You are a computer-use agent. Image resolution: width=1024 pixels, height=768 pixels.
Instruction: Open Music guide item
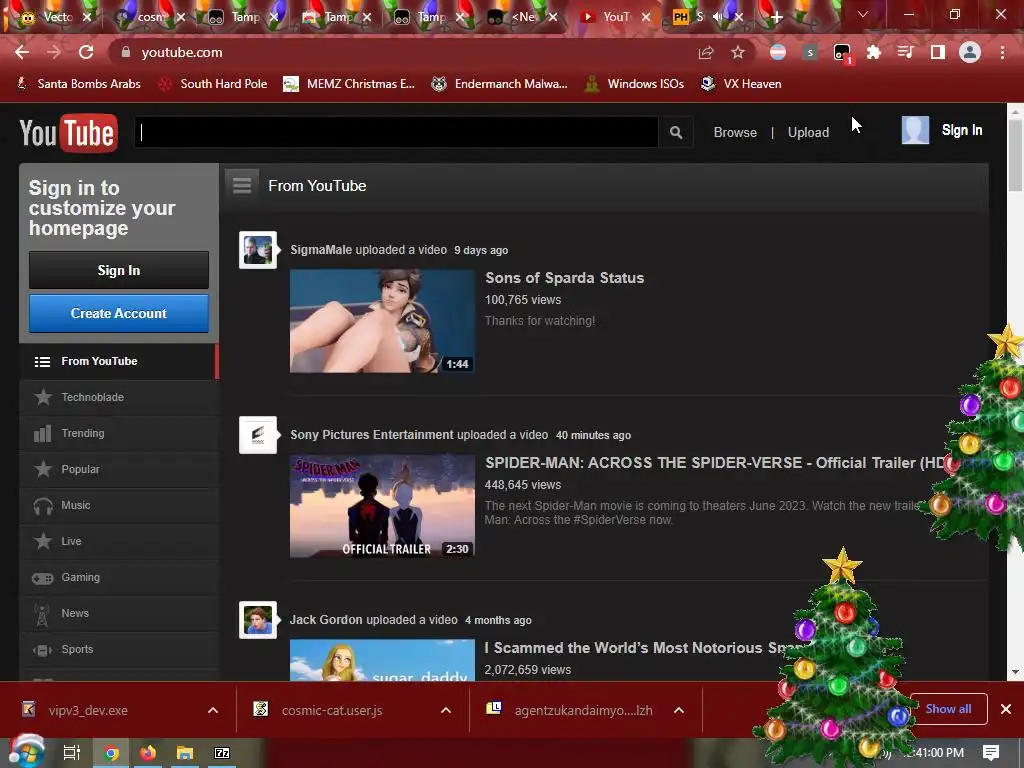[119, 505]
